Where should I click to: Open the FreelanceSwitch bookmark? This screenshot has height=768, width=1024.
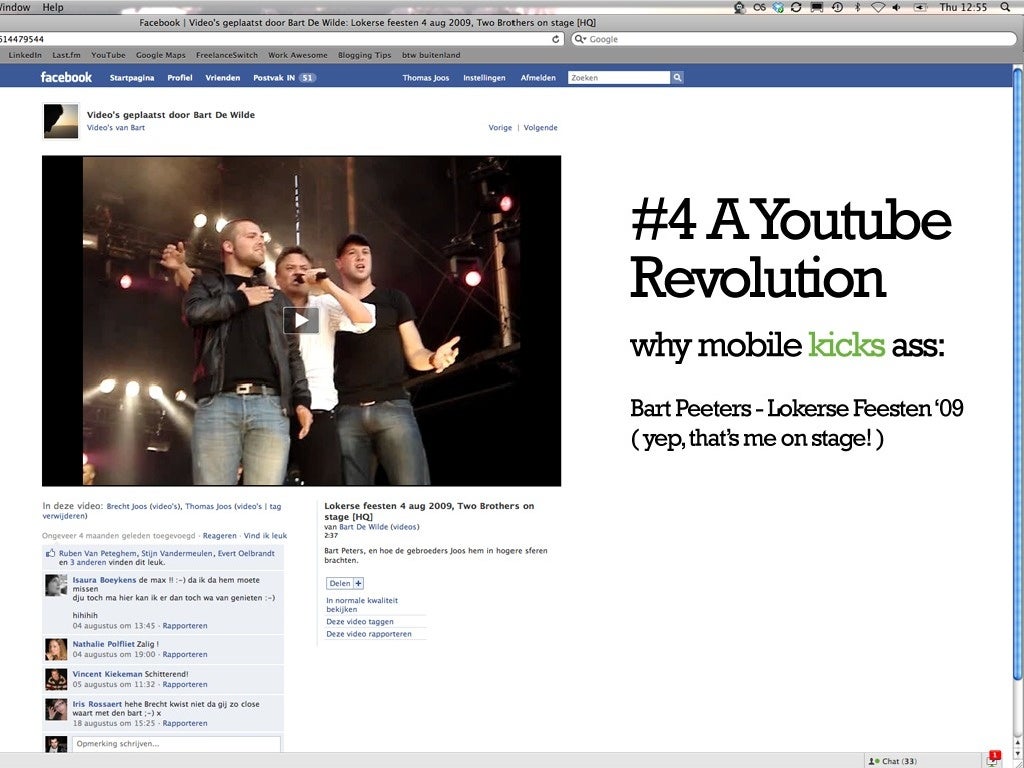point(227,56)
